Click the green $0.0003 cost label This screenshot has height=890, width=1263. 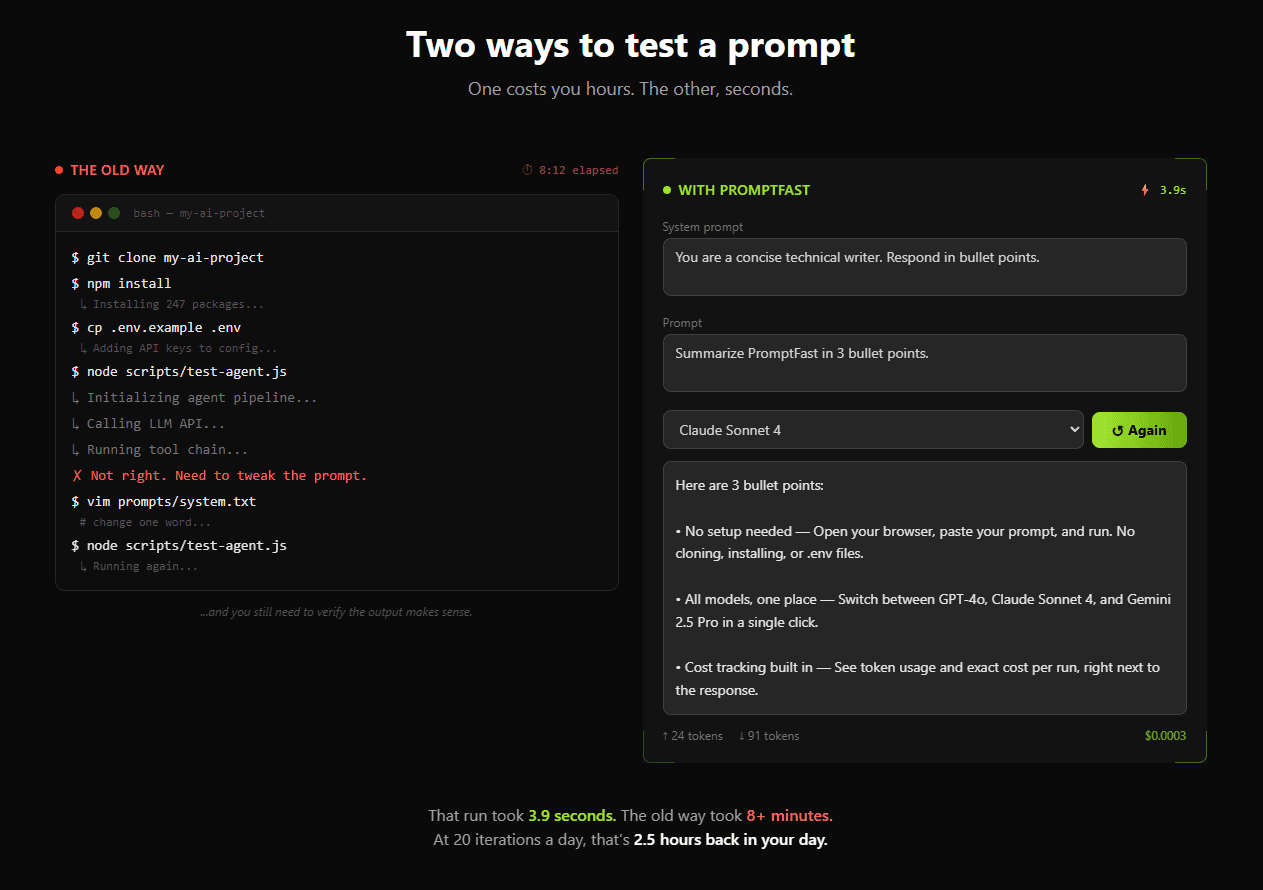tap(1164, 735)
